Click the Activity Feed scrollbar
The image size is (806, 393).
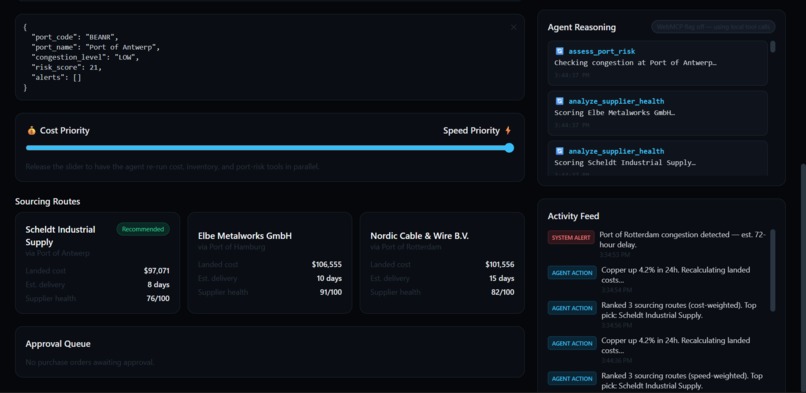click(773, 270)
